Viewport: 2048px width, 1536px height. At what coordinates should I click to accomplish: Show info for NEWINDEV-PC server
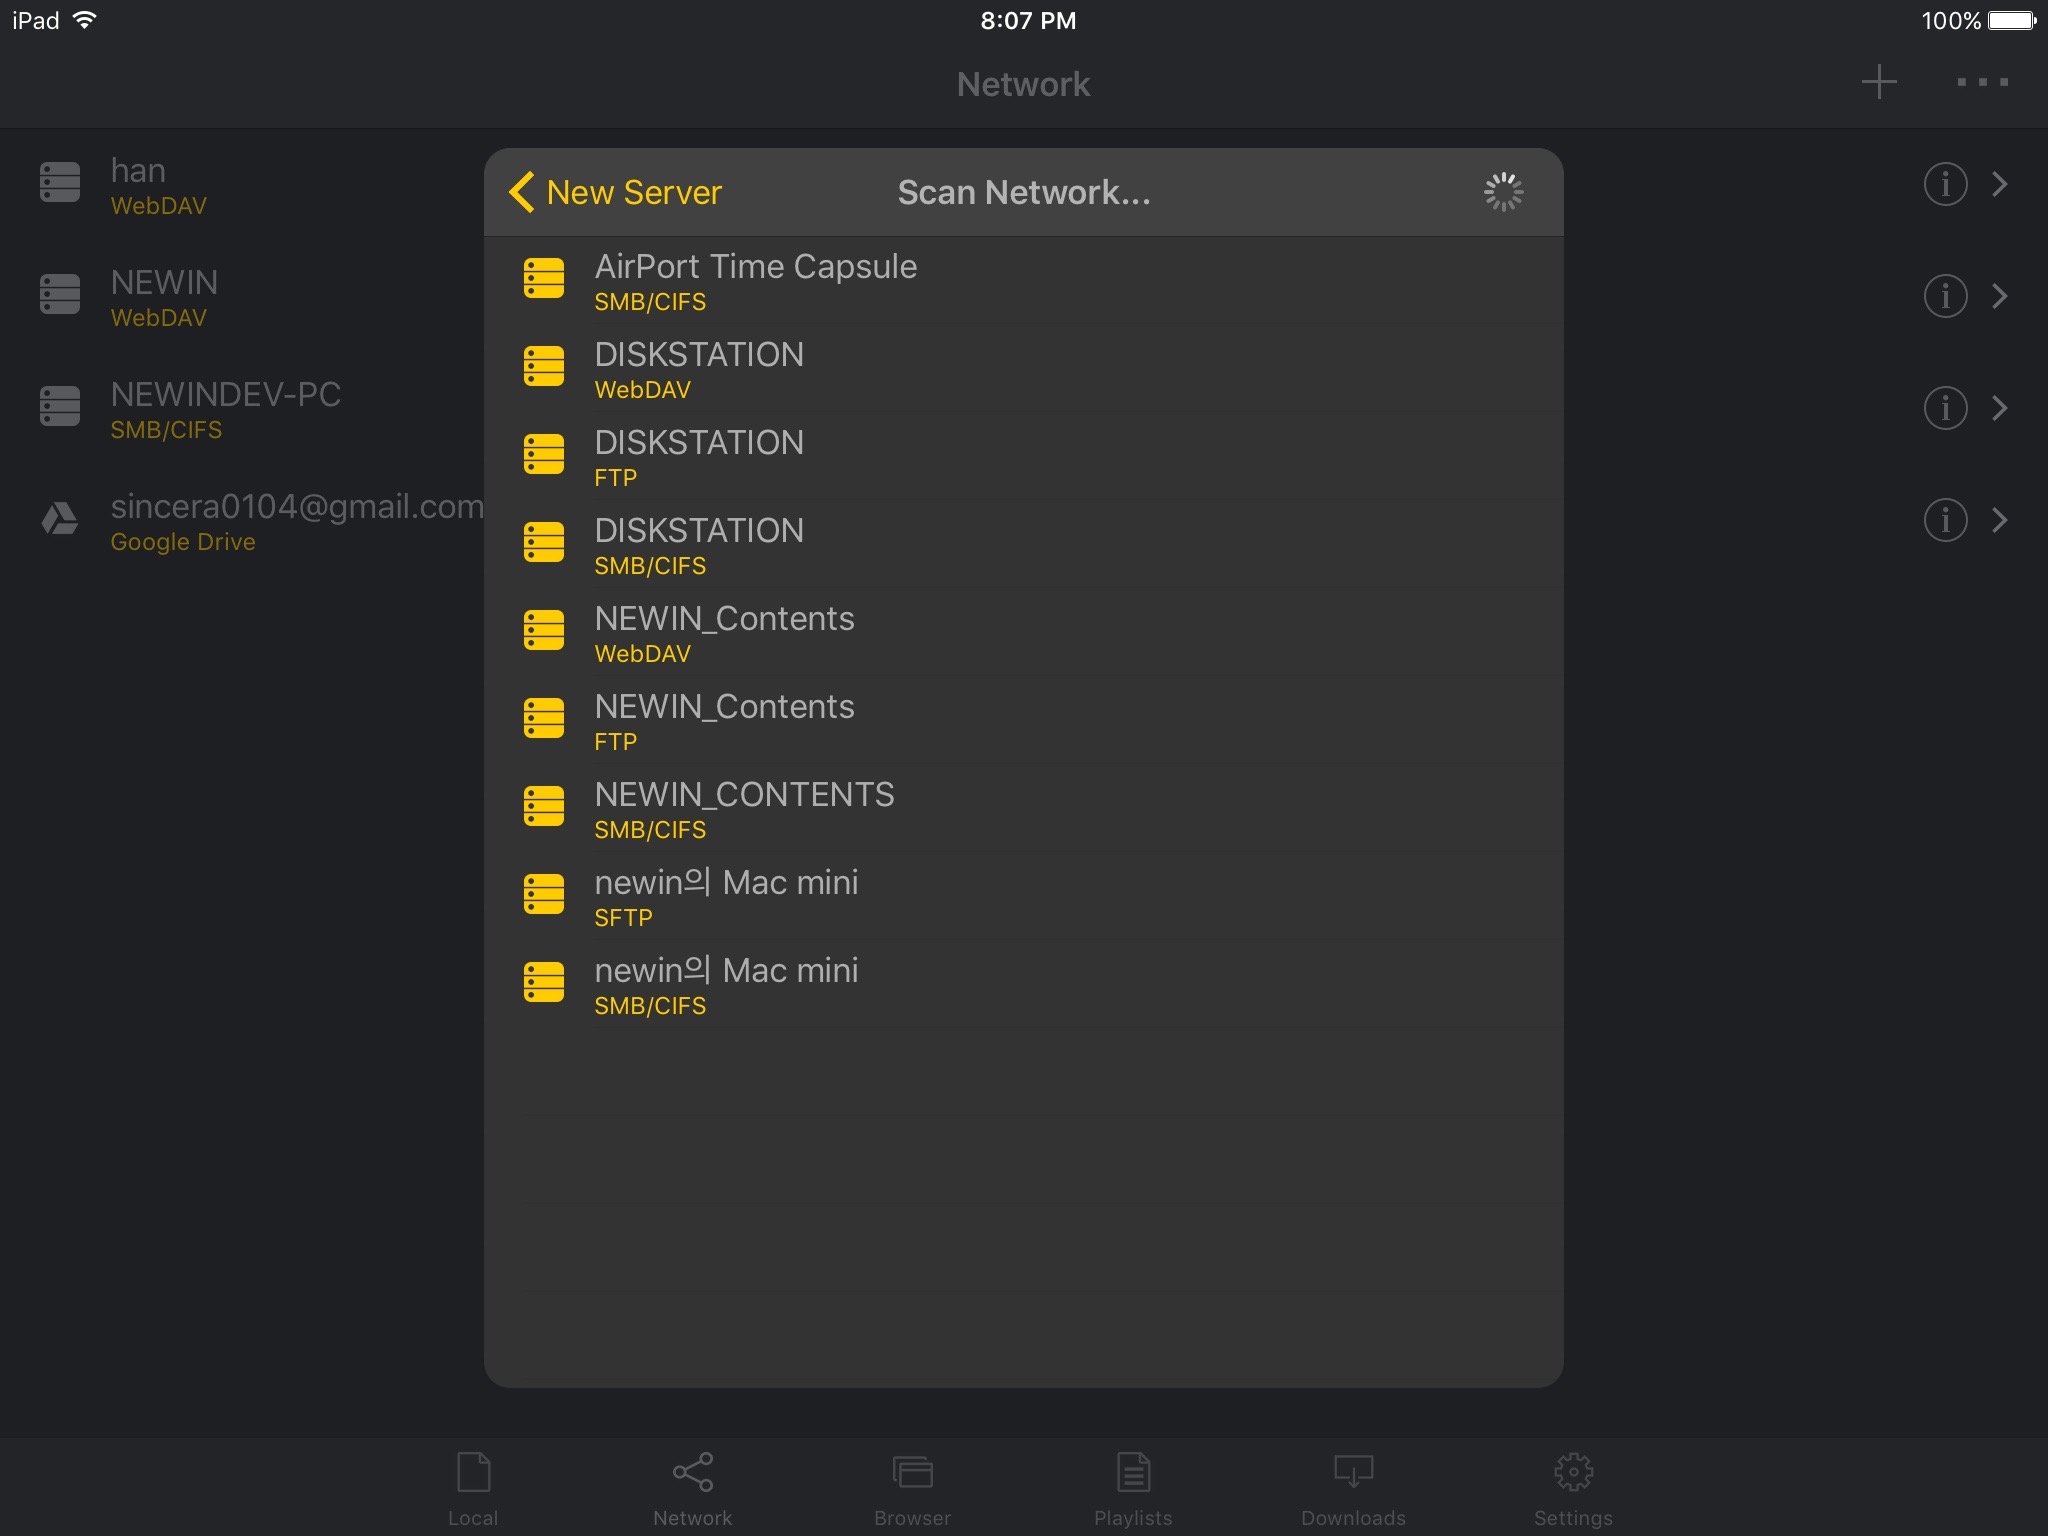[x=1945, y=408]
